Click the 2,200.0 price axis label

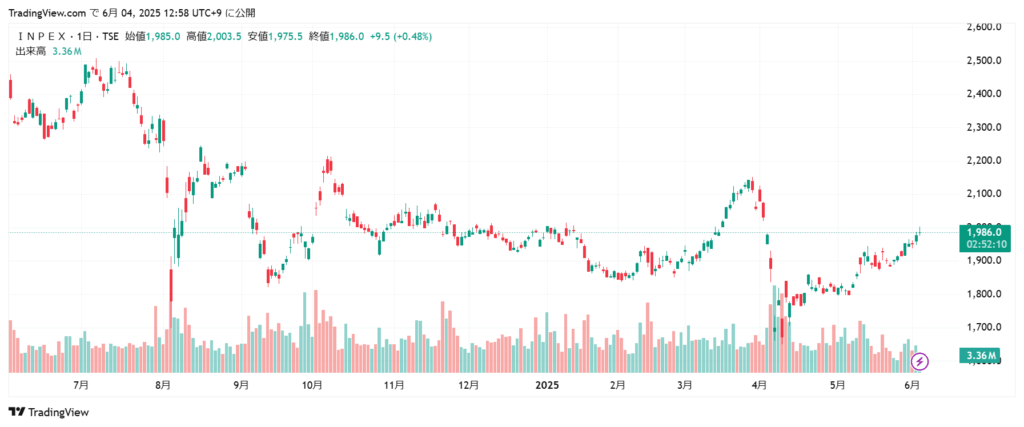[984, 161]
